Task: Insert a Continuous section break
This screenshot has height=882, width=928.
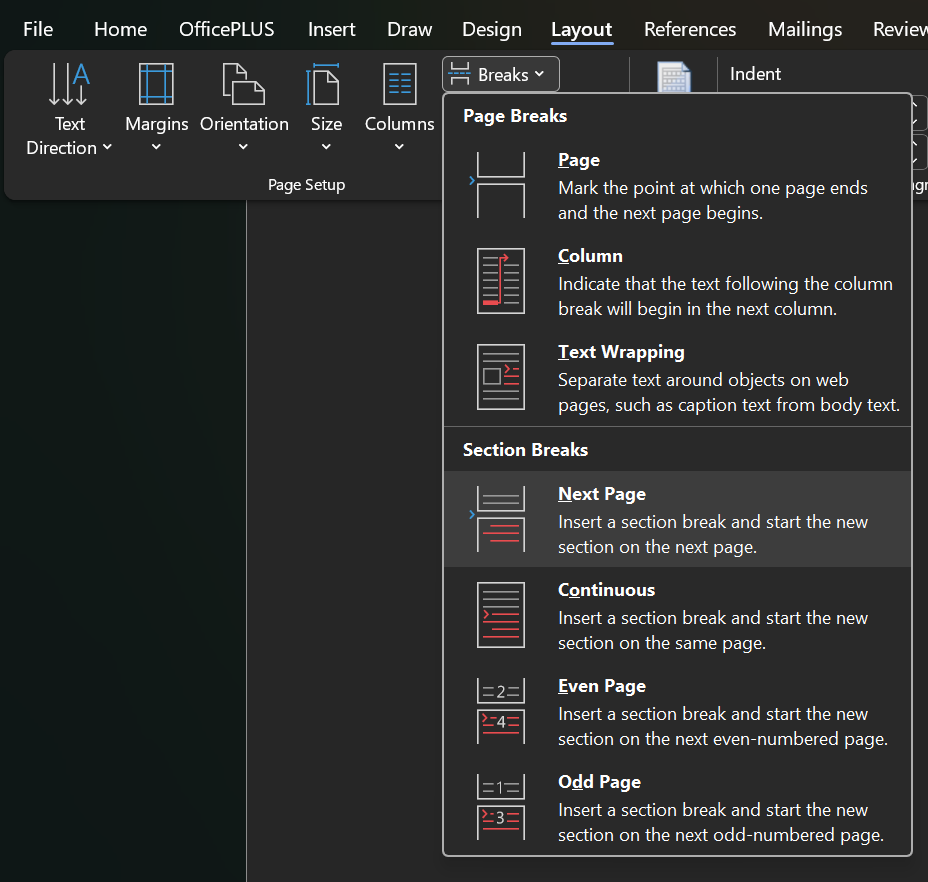Action: [677, 615]
